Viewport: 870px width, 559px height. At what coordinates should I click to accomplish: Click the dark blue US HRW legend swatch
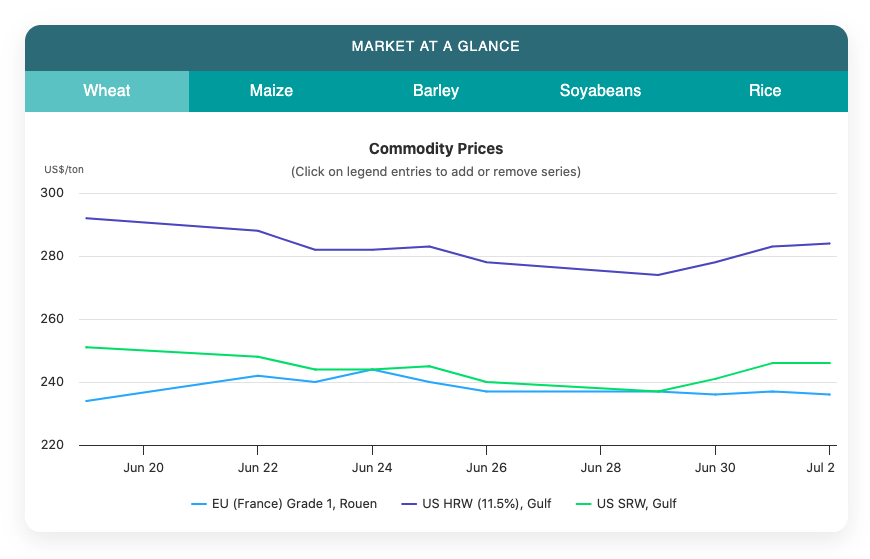(409, 504)
